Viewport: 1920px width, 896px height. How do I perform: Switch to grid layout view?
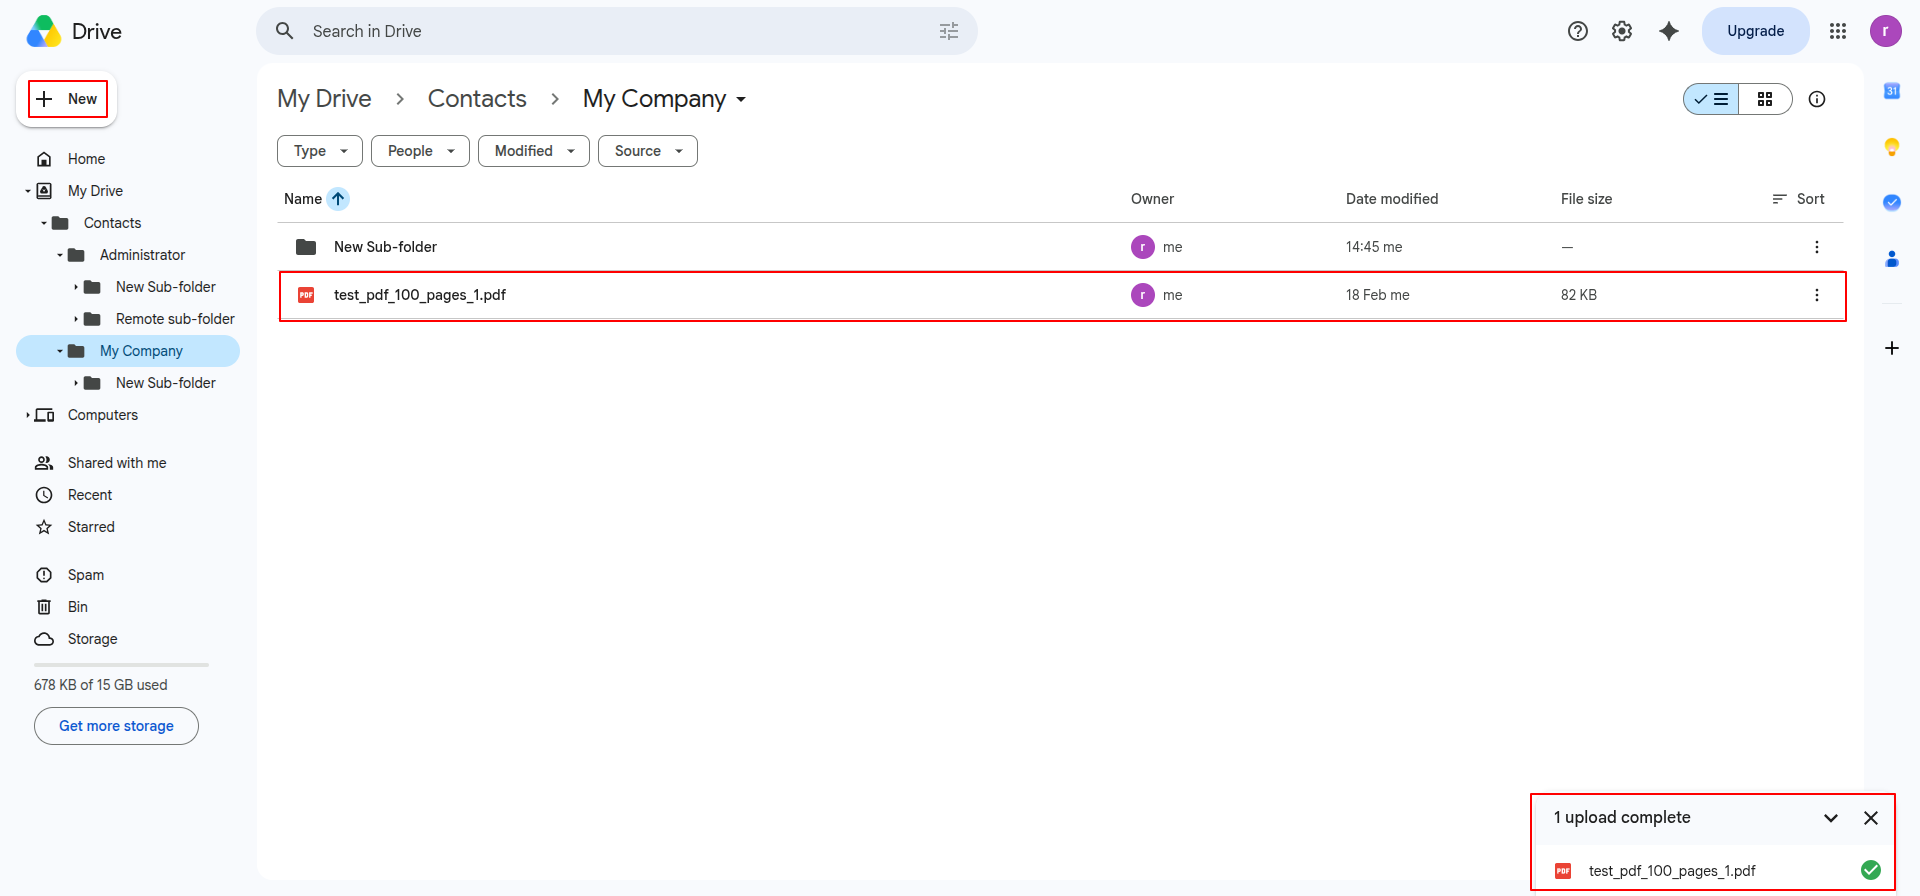point(1765,99)
